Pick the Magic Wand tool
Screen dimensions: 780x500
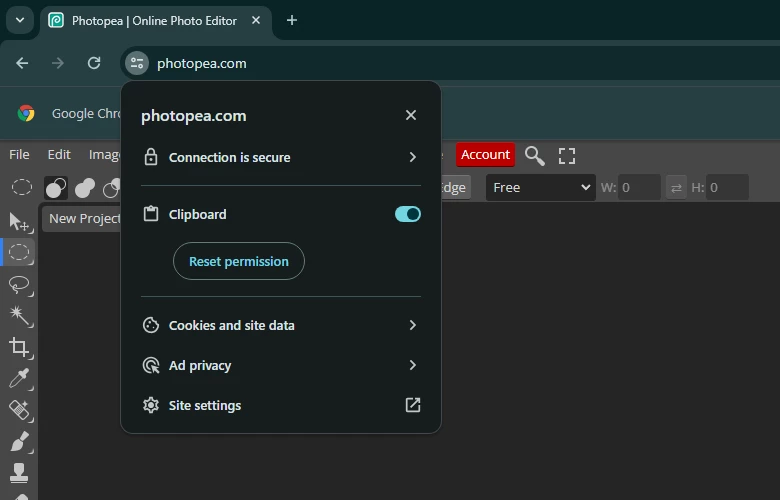(x=19, y=315)
